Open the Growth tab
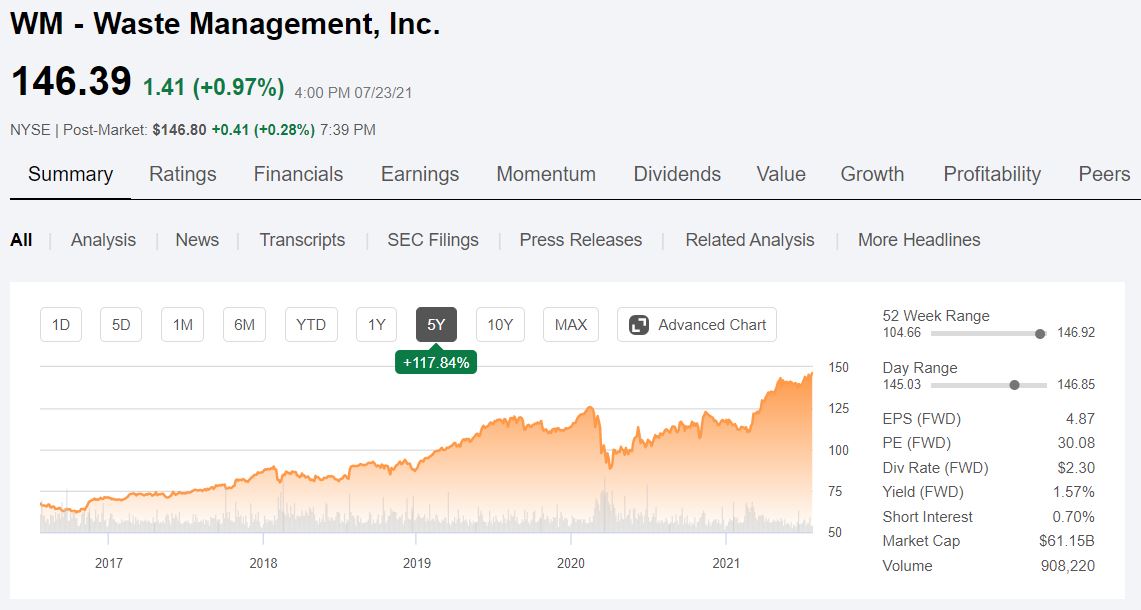This screenshot has height=610, width=1141. click(872, 174)
